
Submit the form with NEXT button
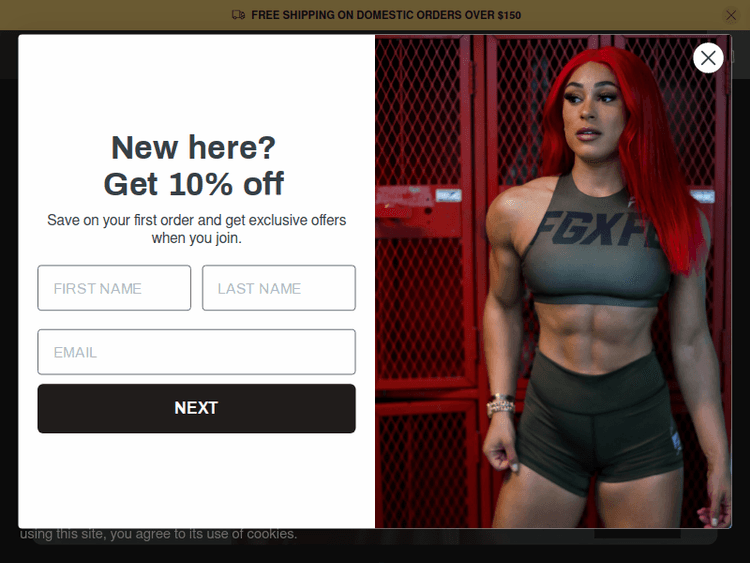click(x=197, y=408)
